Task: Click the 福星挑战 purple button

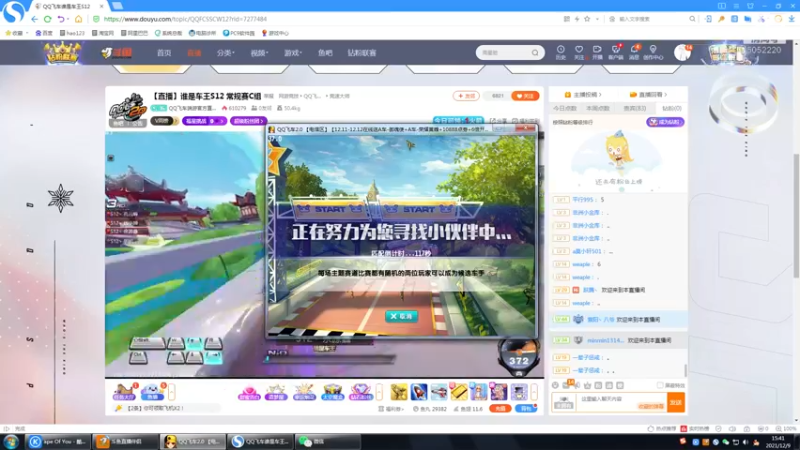Action: click(x=204, y=121)
